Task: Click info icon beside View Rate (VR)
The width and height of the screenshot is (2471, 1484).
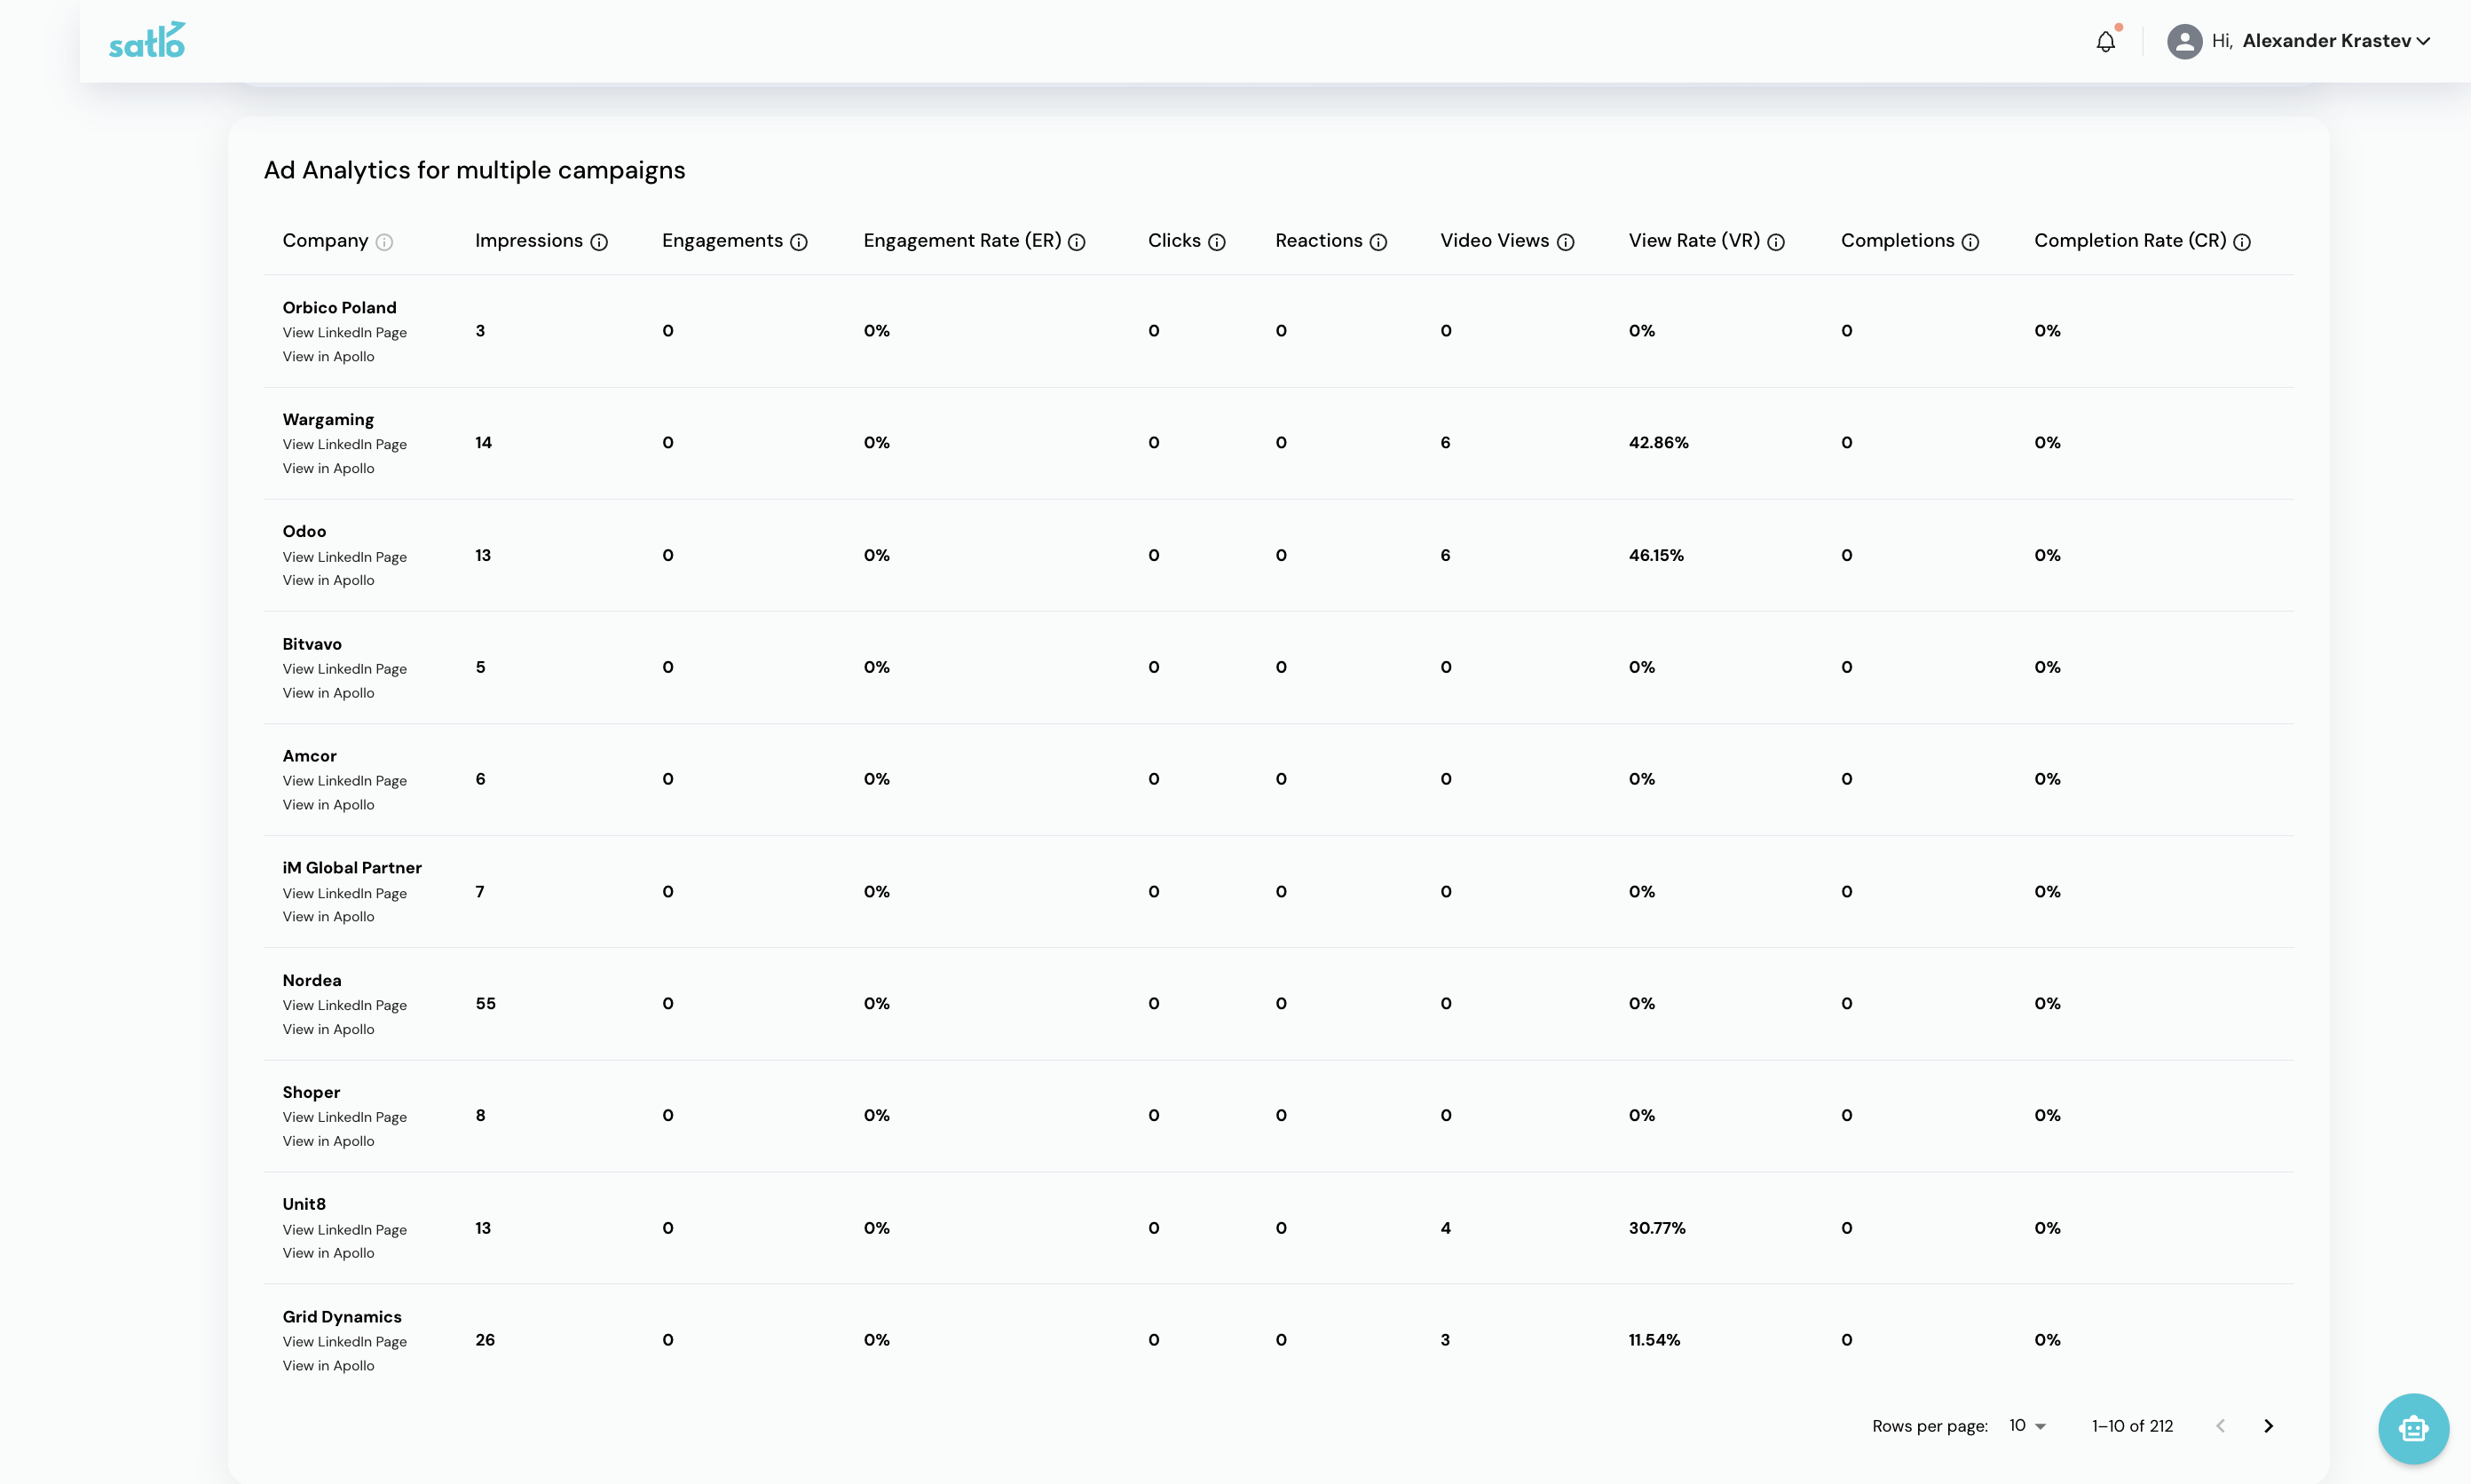Action: tap(1776, 242)
